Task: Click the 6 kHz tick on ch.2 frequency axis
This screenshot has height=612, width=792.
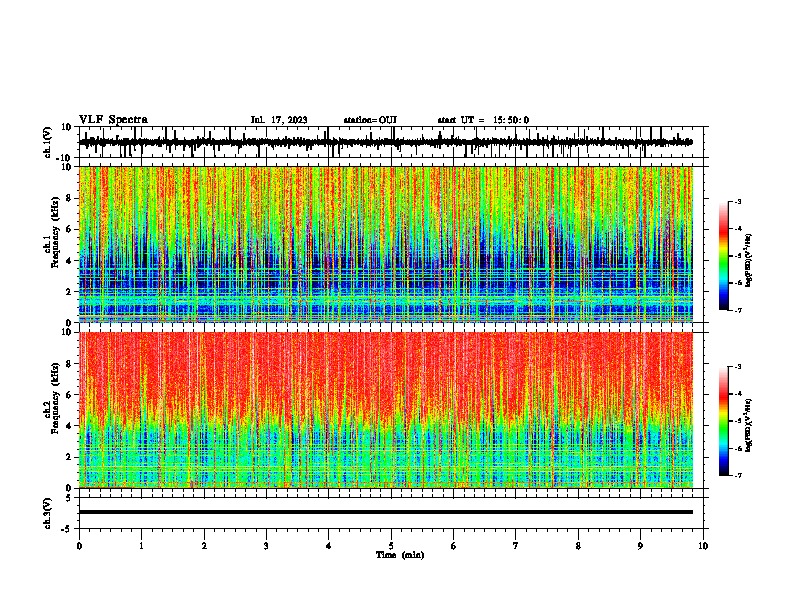Action: 69,395
